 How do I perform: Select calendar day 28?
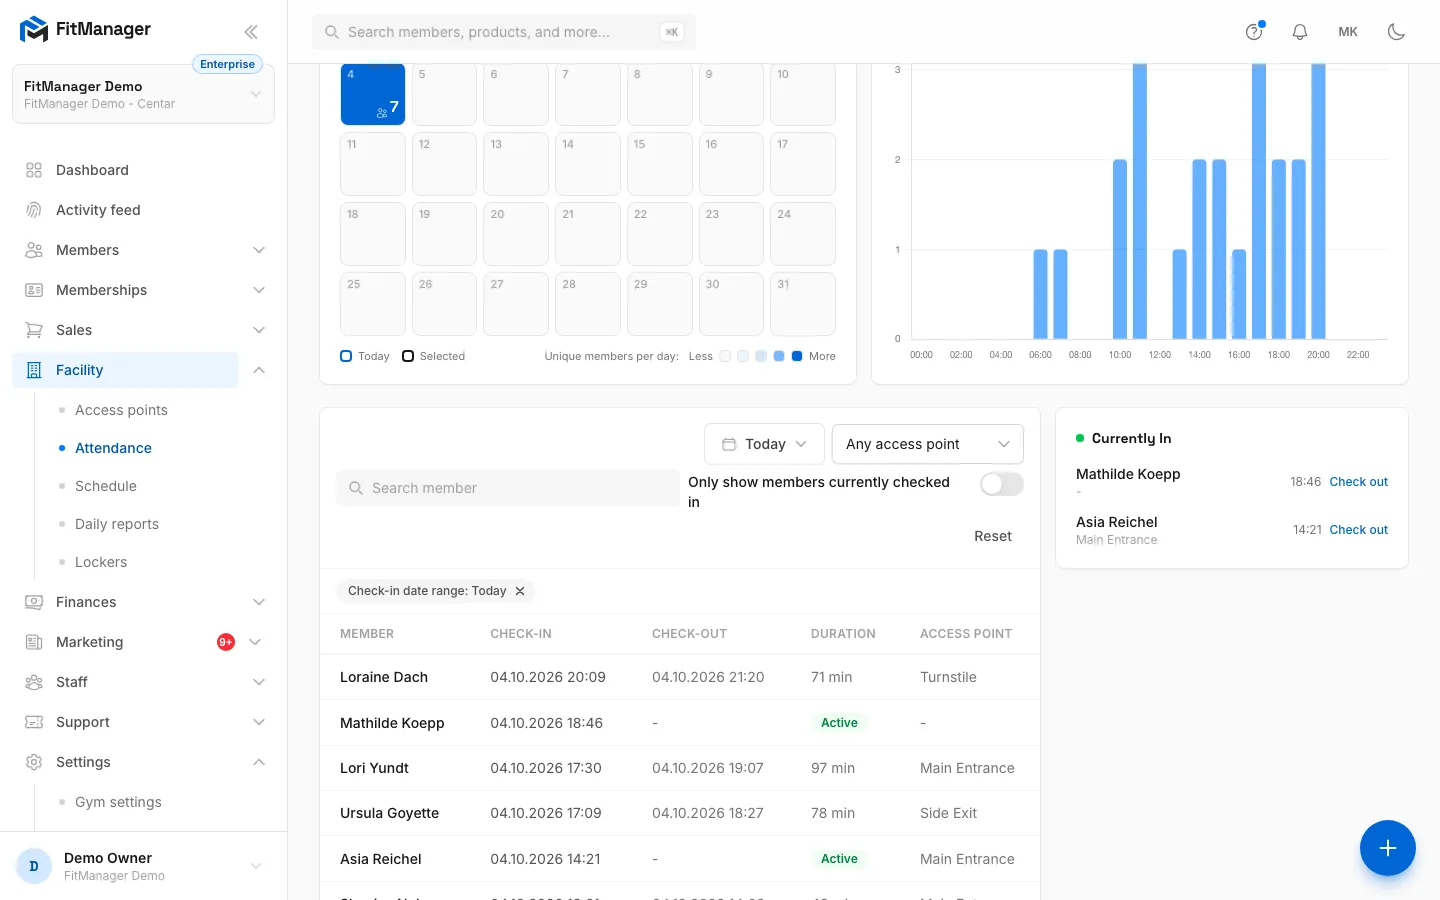(x=588, y=304)
